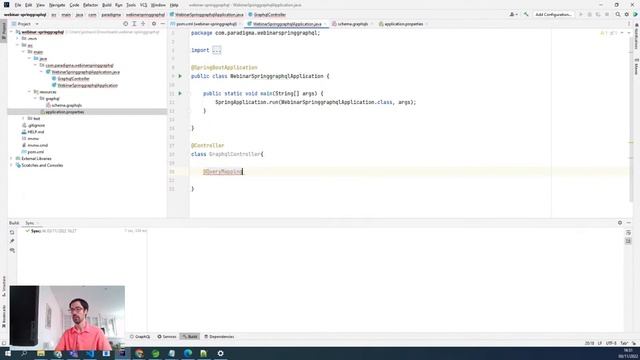Click the Search Everywhere magnifier icon

pyautogui.click(x=618, y=14)
